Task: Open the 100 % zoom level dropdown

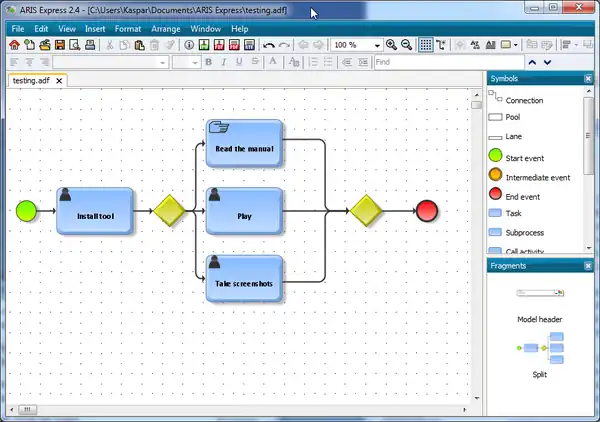Action: click(x=377, y=45)
